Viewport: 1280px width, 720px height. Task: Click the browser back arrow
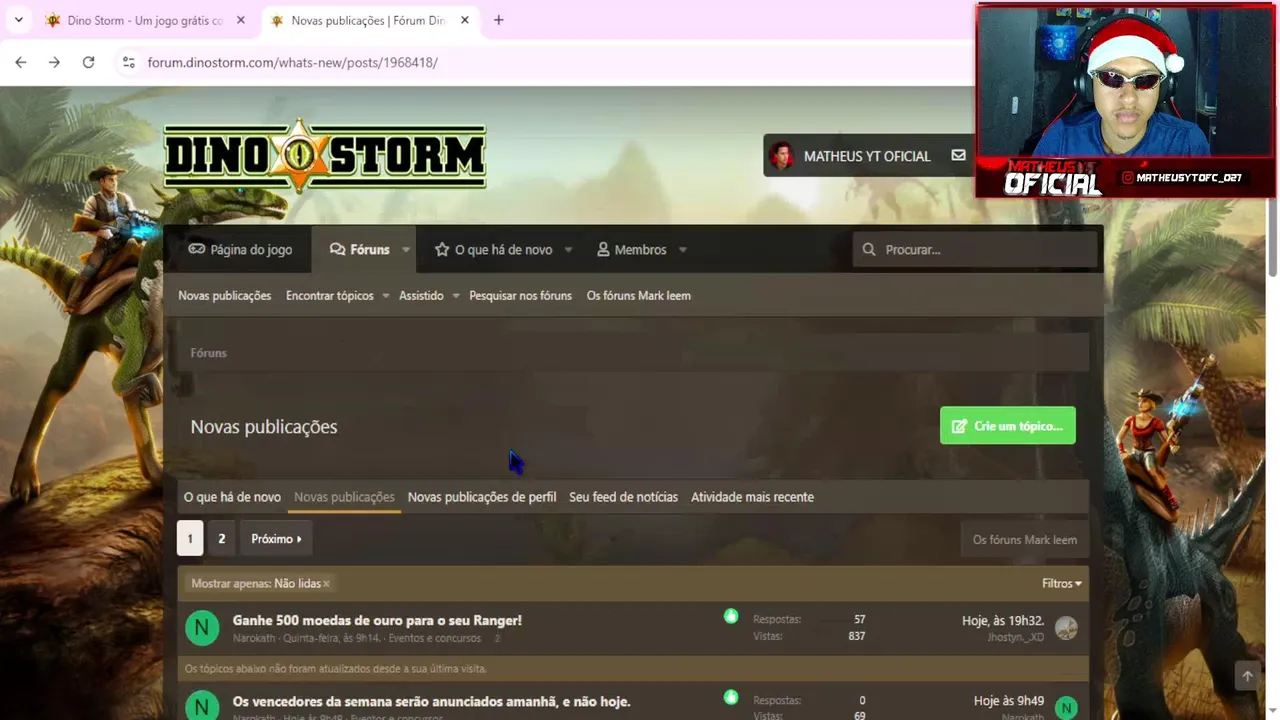click(21, 62)
